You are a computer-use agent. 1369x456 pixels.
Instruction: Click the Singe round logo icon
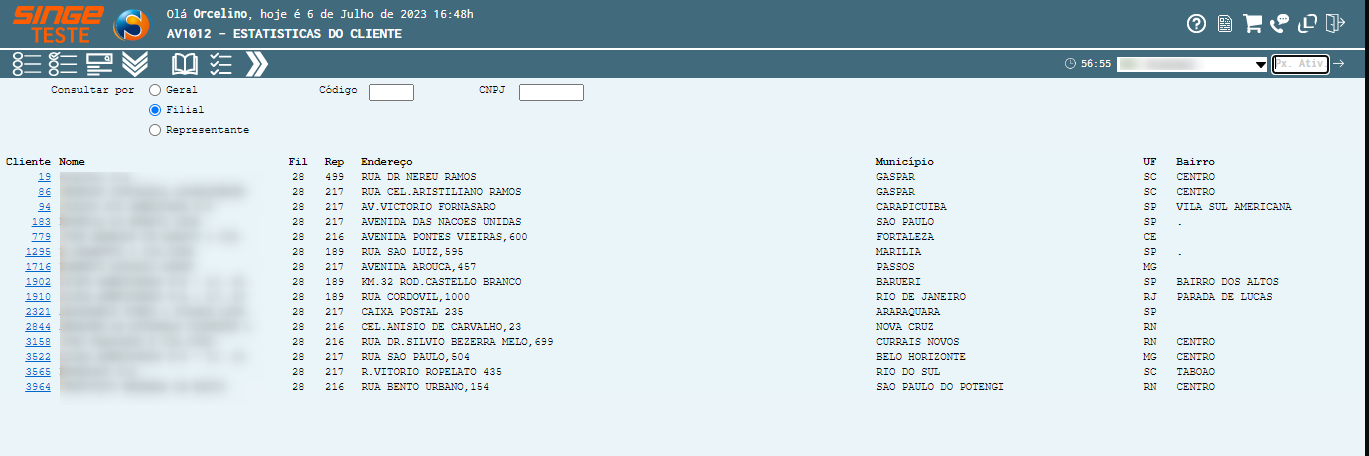click(131, 25)
